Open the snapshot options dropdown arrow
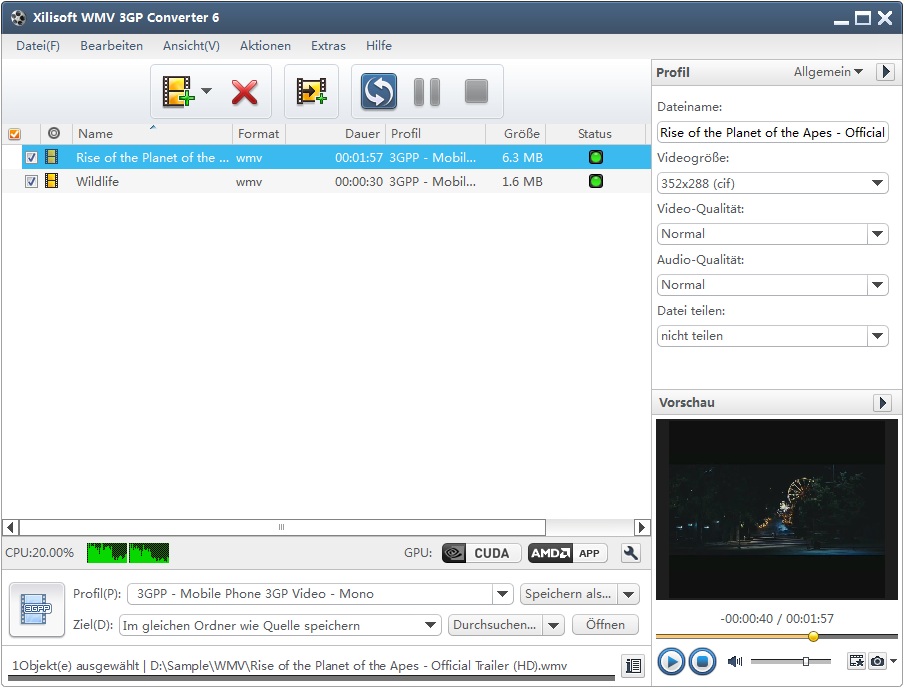Viewport: 905px width, 688px height. coord(893,661)
